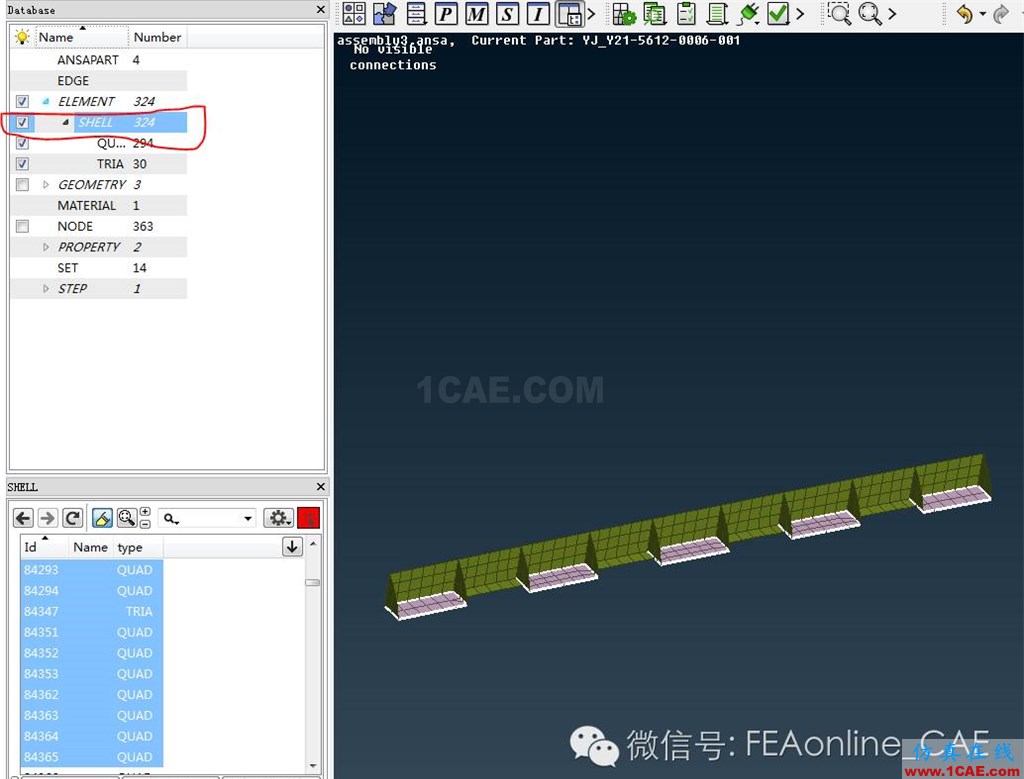The width and height of the screenshot is (1024, 779).
Task: Click the green stacked documents compare icon
Action: pos(654,14)
